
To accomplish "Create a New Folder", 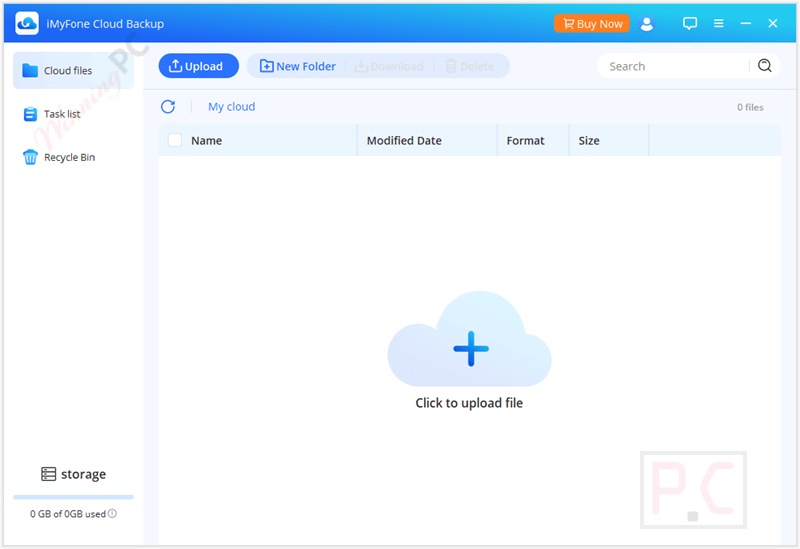I will point(298,66).
